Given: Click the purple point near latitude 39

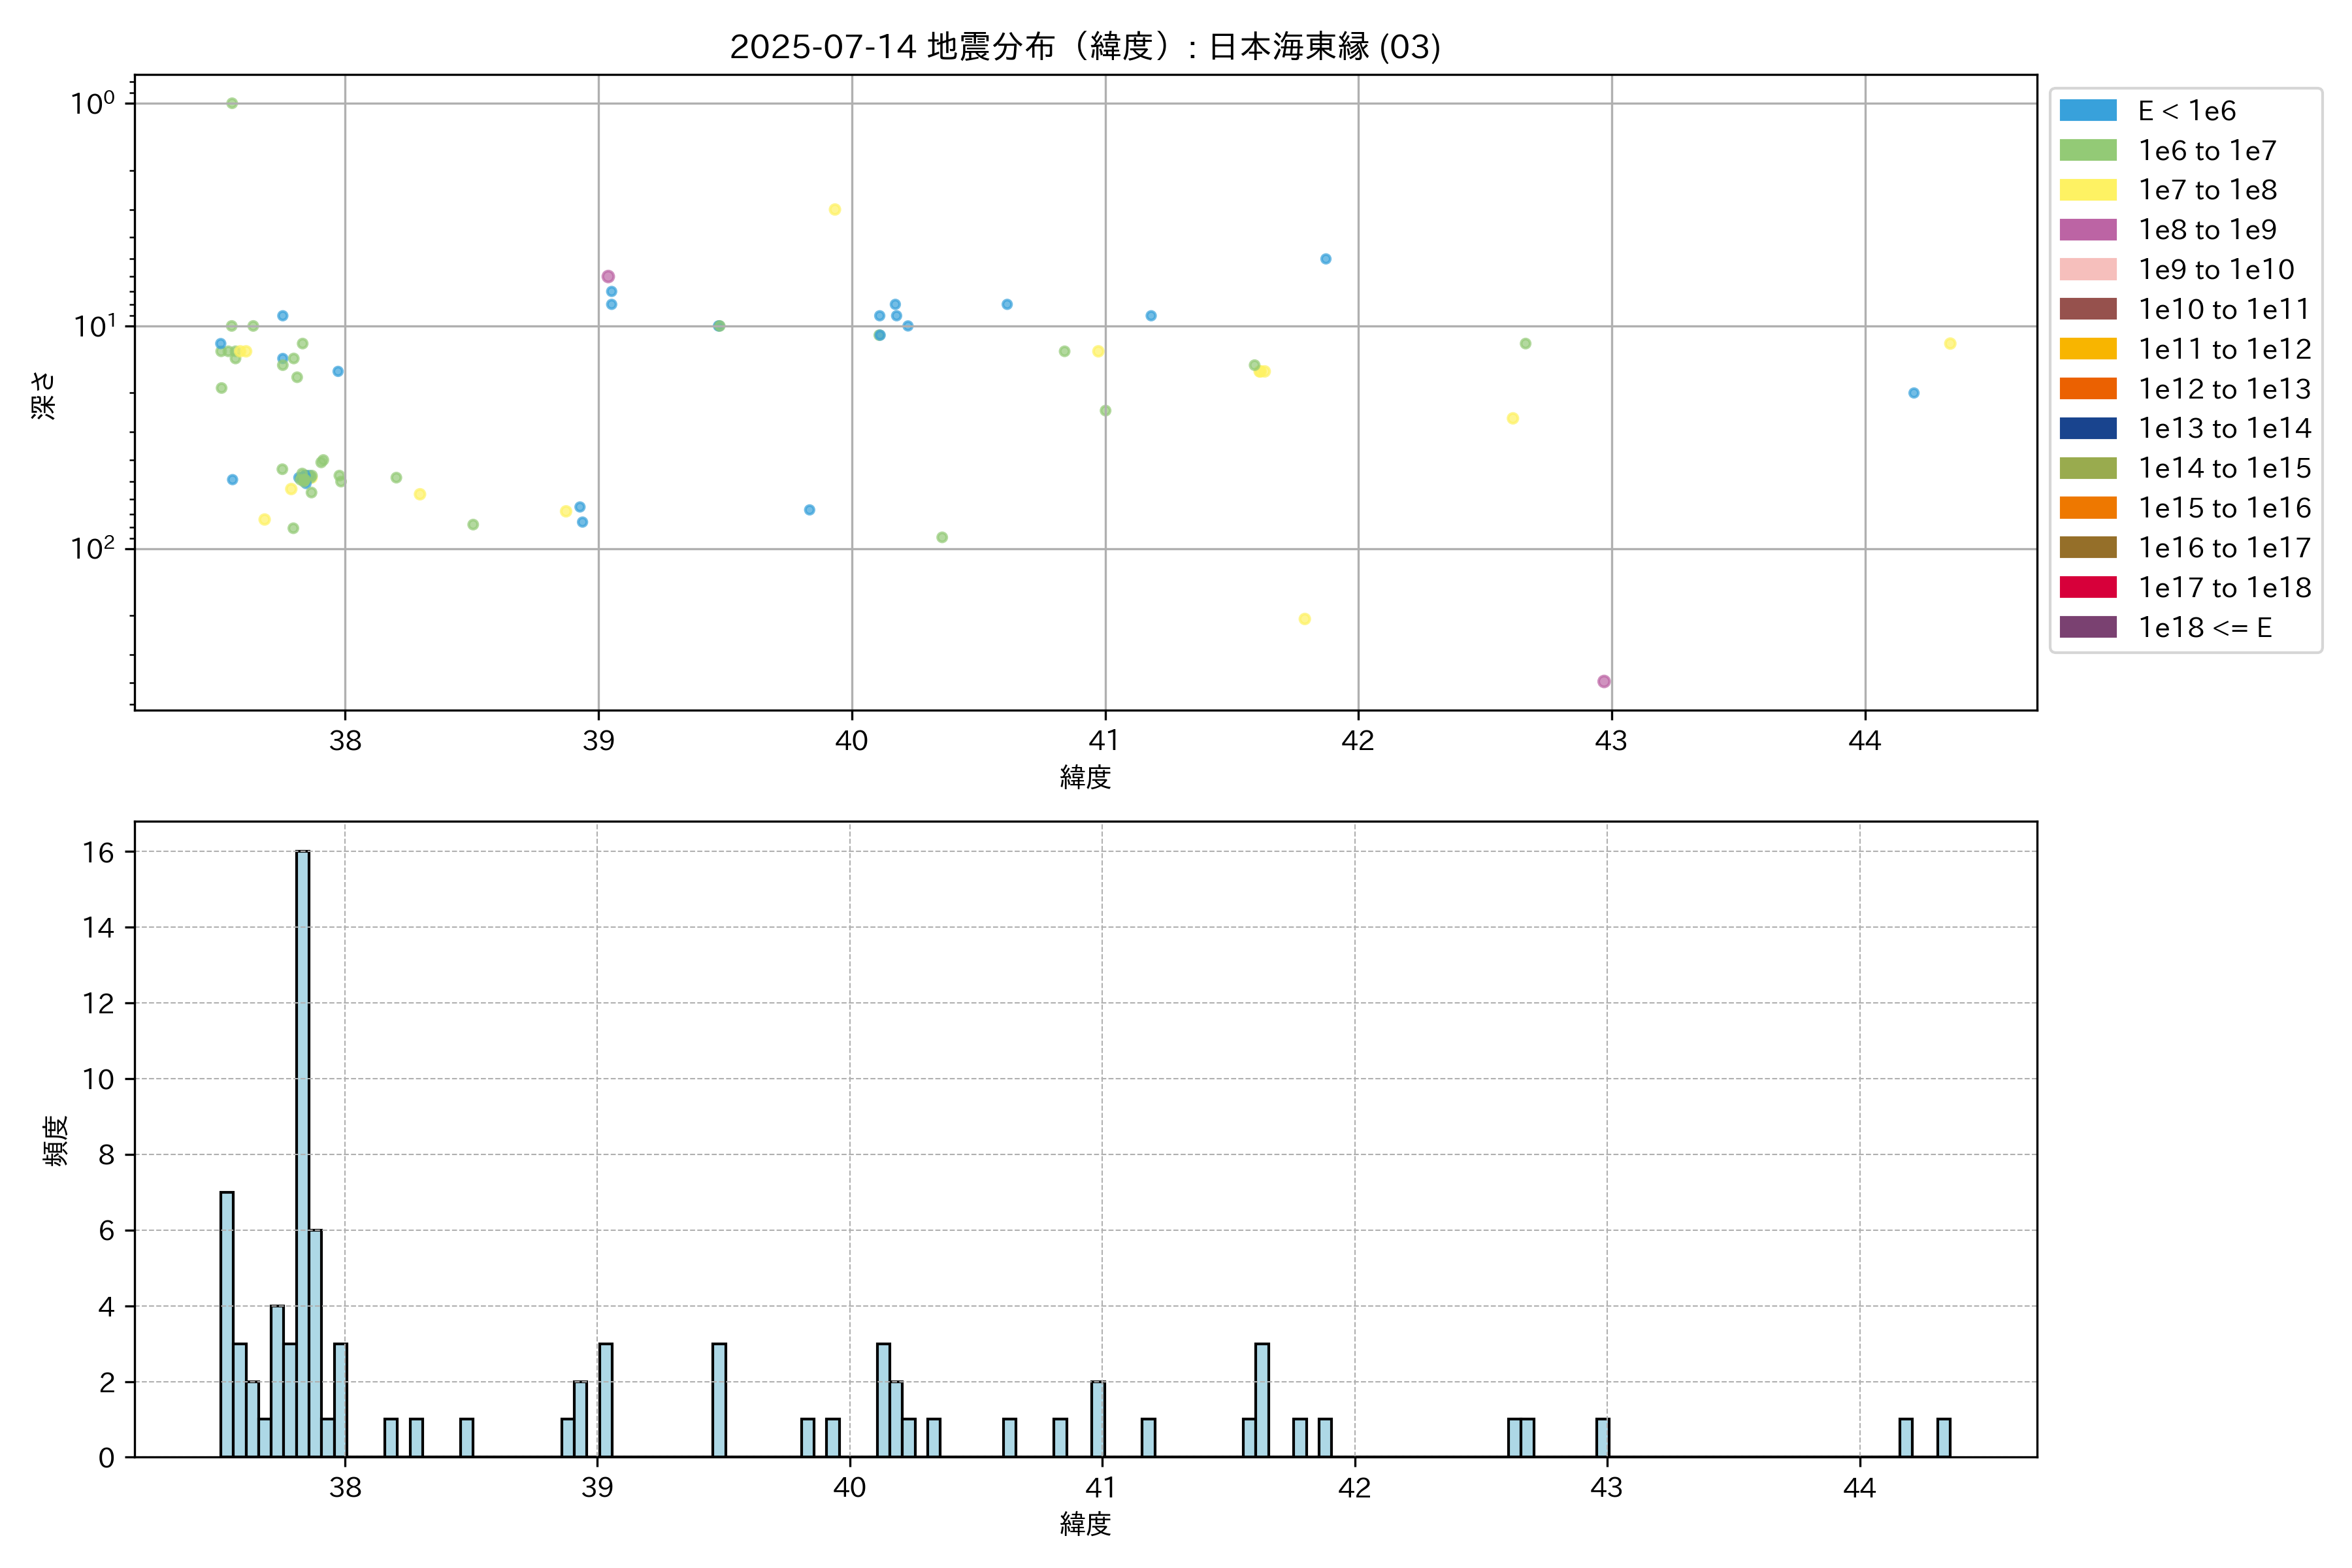Looking at the screenshot, I should click(608, 276).
